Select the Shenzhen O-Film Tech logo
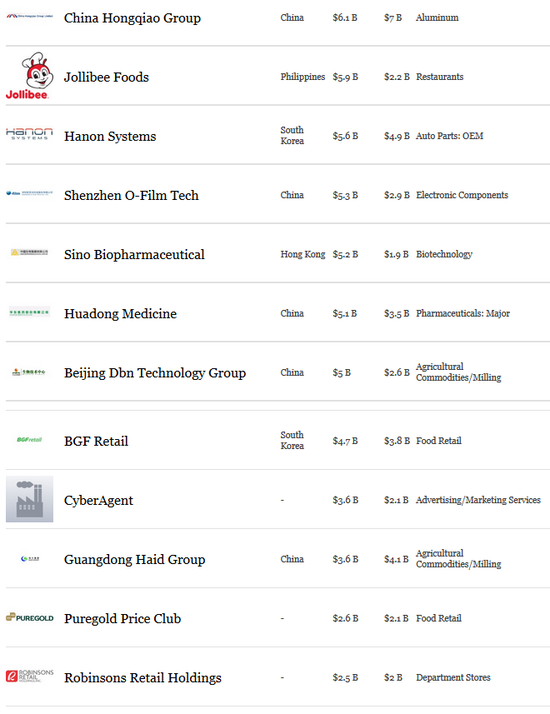 click(x=30, y=193)
